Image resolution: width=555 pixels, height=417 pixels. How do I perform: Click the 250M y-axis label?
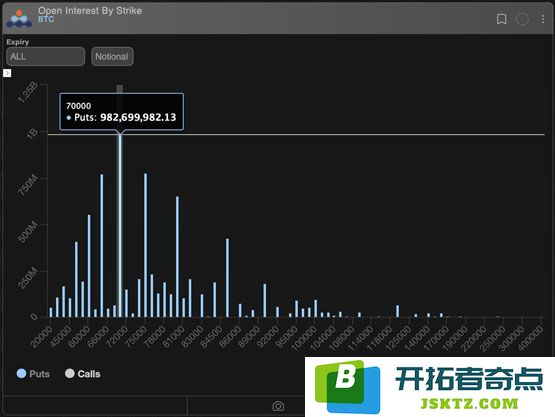pos(28,279)
